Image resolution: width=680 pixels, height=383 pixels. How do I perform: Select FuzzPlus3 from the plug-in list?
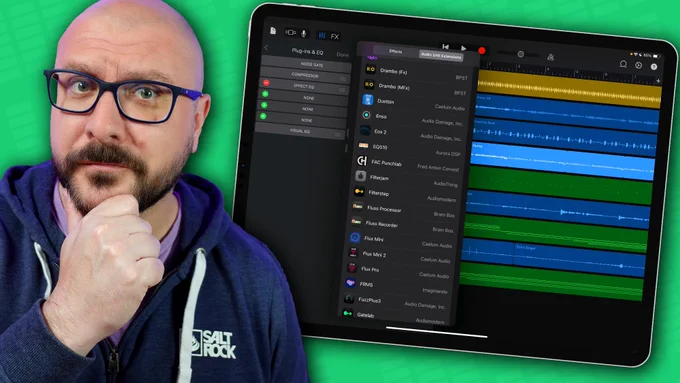coord(396,302)
